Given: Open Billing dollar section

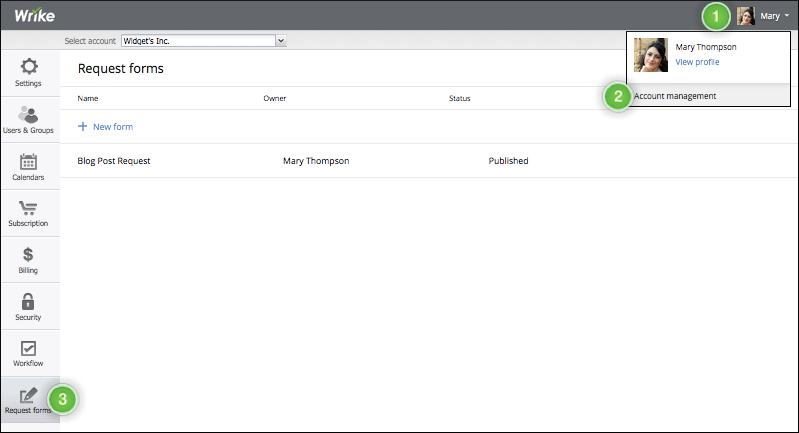Looking at the screenshot, I should 29,260.
